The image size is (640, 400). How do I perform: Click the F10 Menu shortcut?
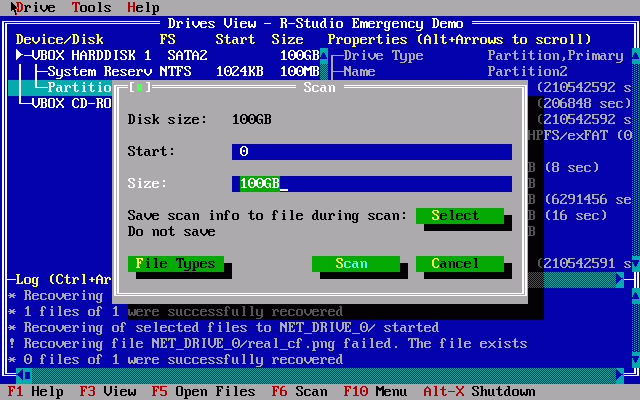(375, 392)
